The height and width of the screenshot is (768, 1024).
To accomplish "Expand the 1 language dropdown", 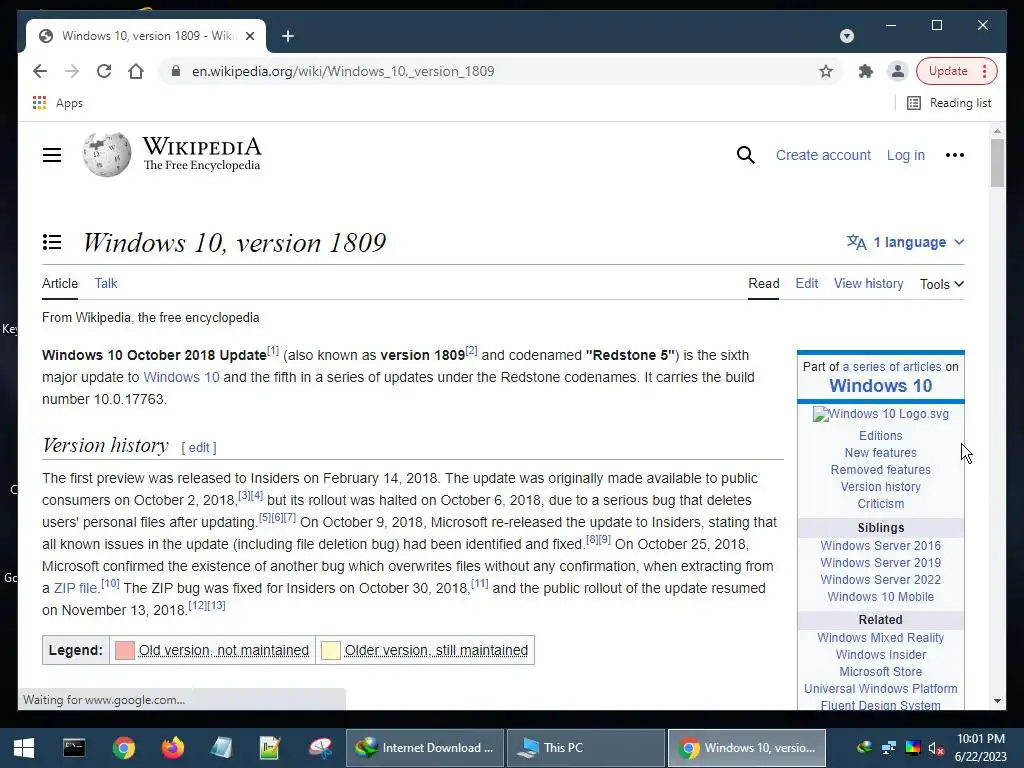I will point(905,242).
